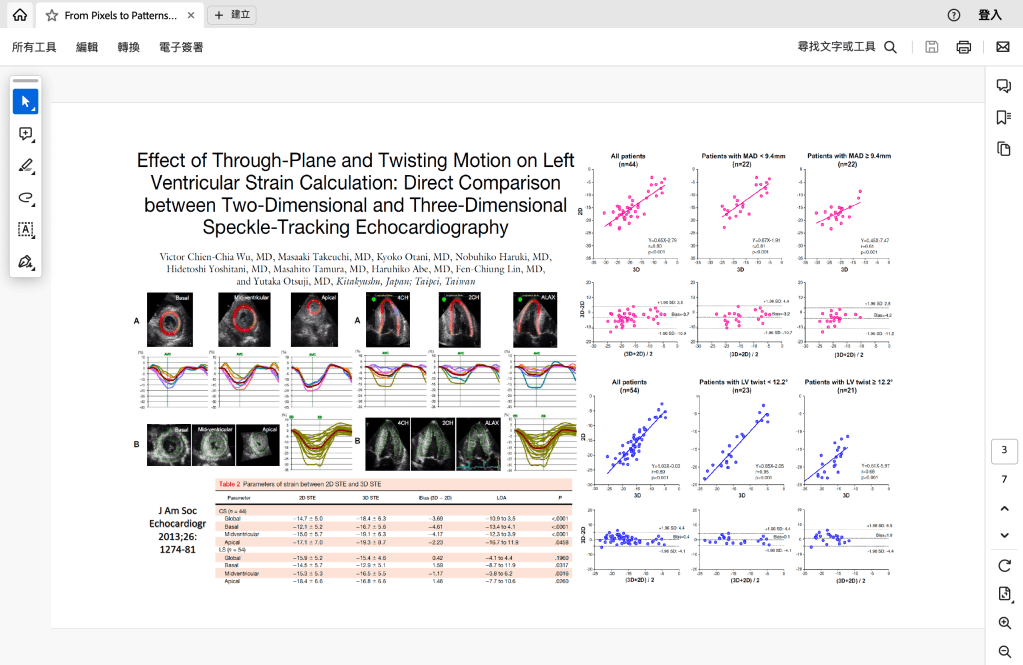Image resolution: width=1023 pixels, height=665 pixels.
Task: Star the From Pixels to Patterns tab
Action: click(x=52, y=16)
